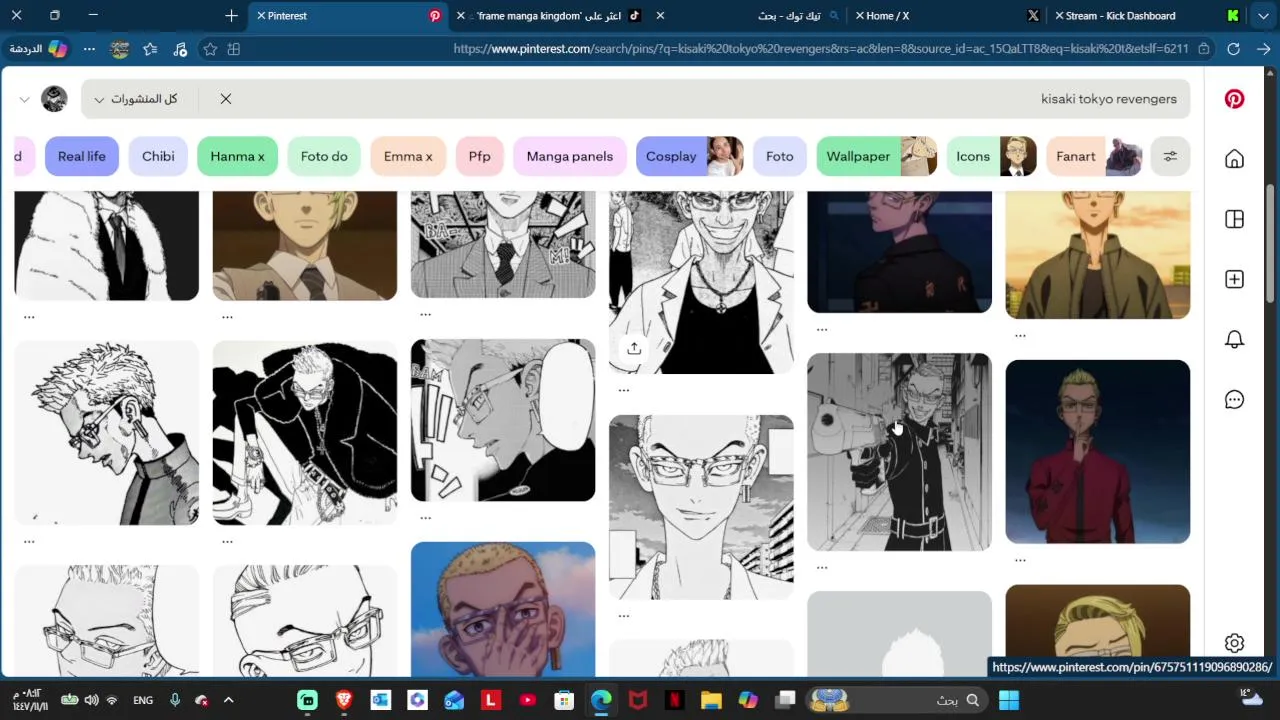Expand the account menu chevron beside avatar
Image resolution: width=1280 pixels, height=720 pixels.
coord(25,99)
